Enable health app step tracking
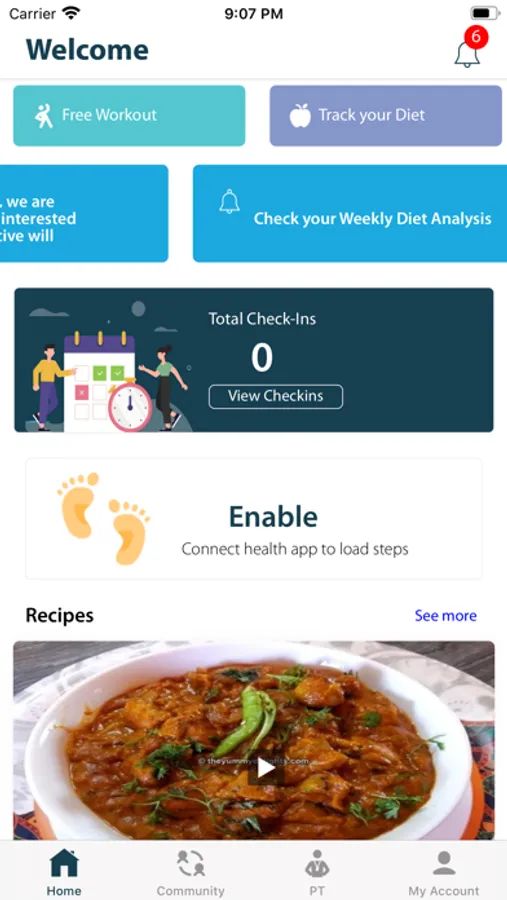This screenshot has width=507, height=900. [254, 518]
